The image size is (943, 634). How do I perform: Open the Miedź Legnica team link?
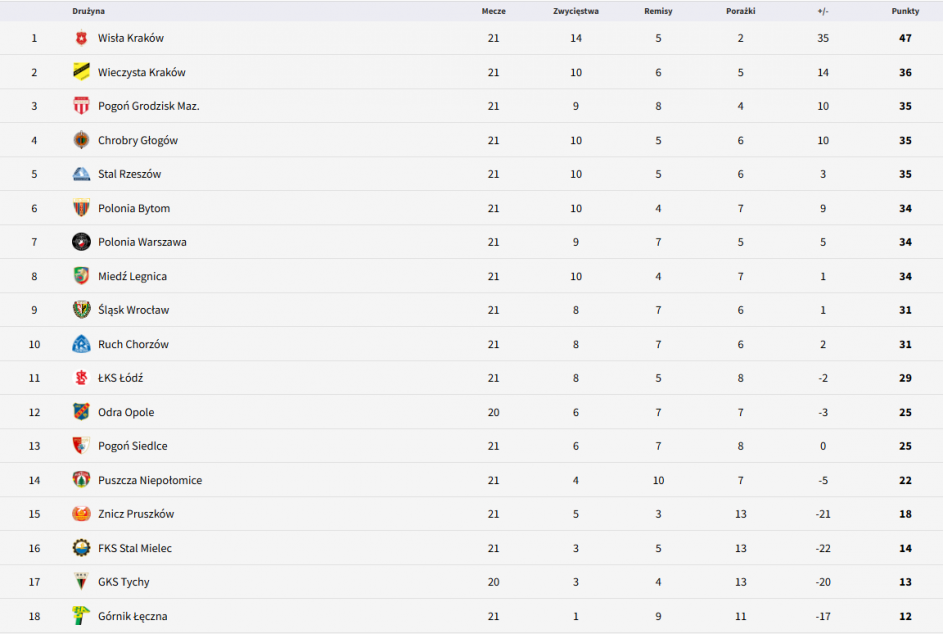[x=132, y=276]
